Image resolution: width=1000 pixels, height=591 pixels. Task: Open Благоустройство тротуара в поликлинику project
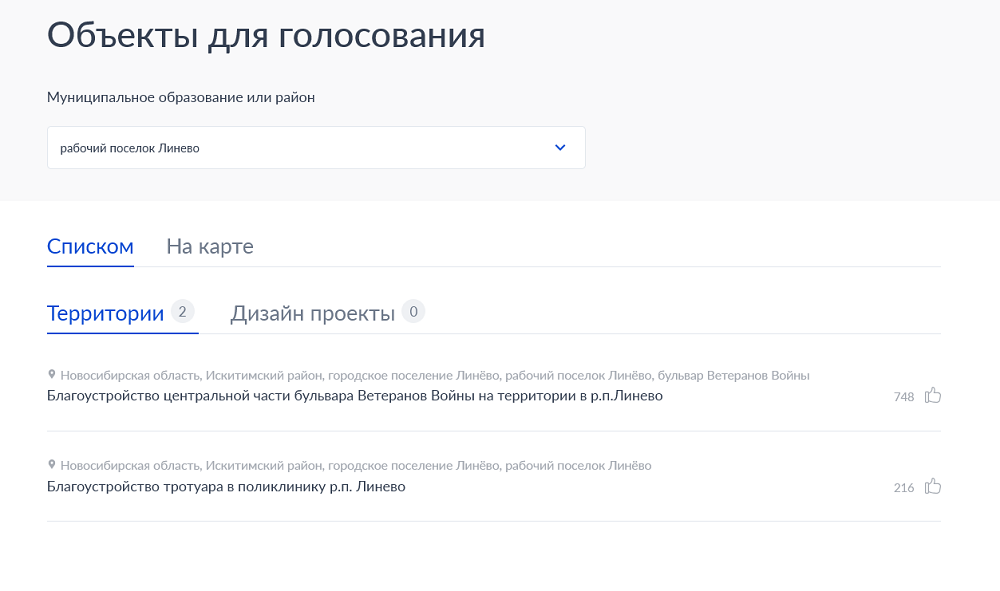(x=226, y=486)
